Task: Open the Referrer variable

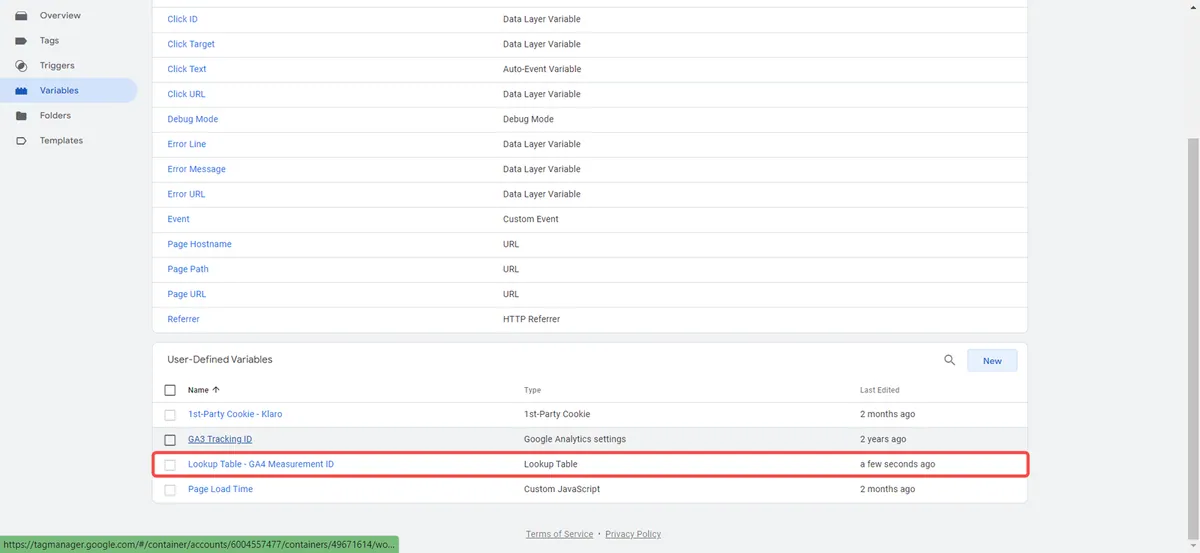Action: coord(183,319)
